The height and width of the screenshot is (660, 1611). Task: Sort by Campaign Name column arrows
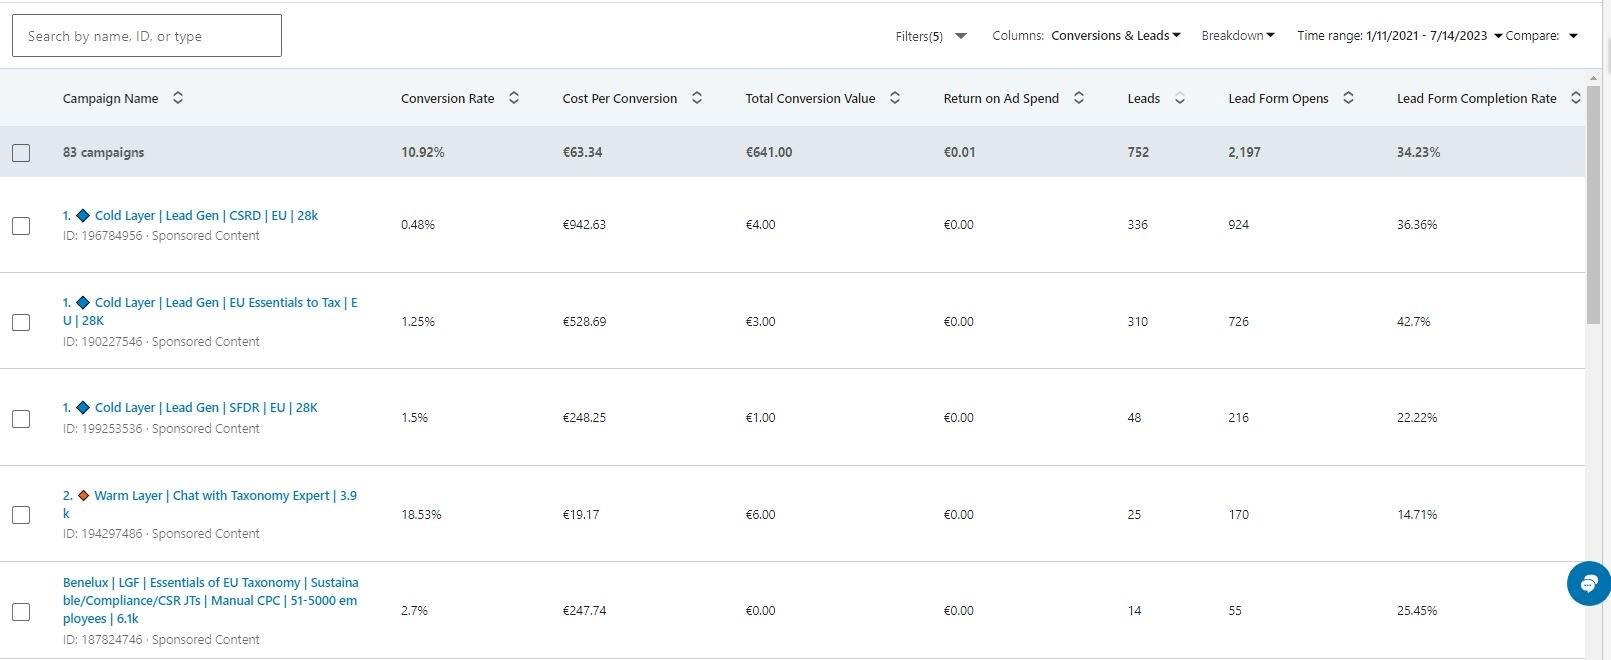(x=178, y=98)
